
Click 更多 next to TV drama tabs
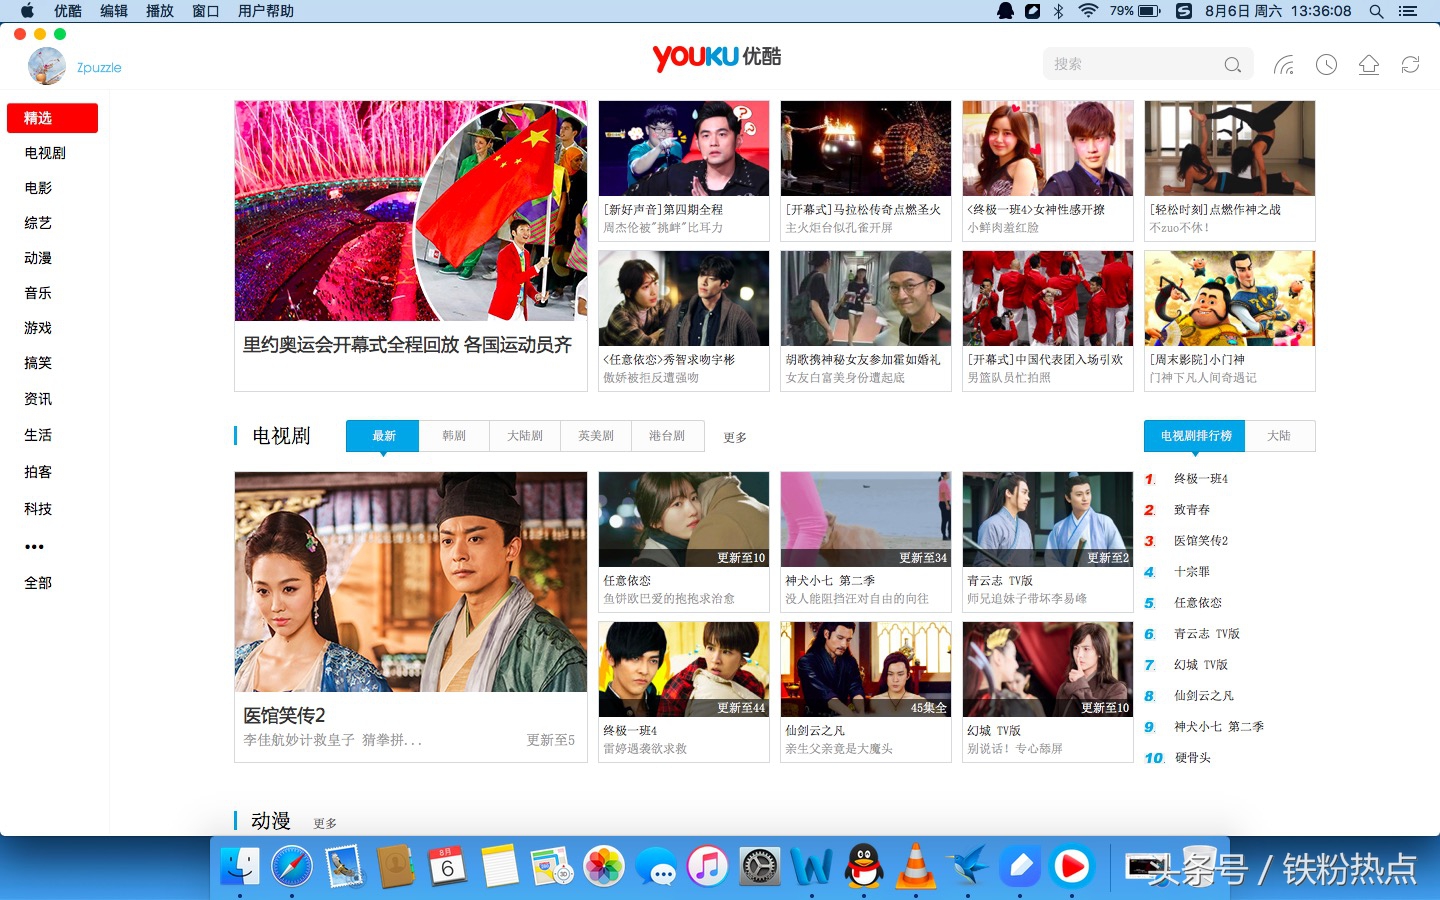coord(735,438)
